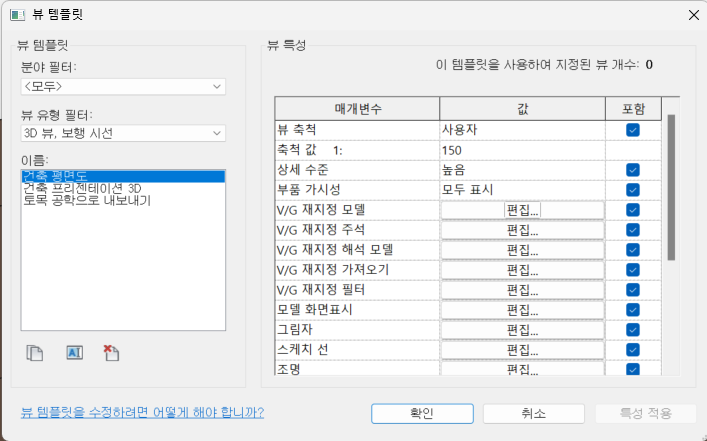This screenshot has height=441, width=707.
Task: Click the duplicate view template icon
Action: (x=35, y=352)
